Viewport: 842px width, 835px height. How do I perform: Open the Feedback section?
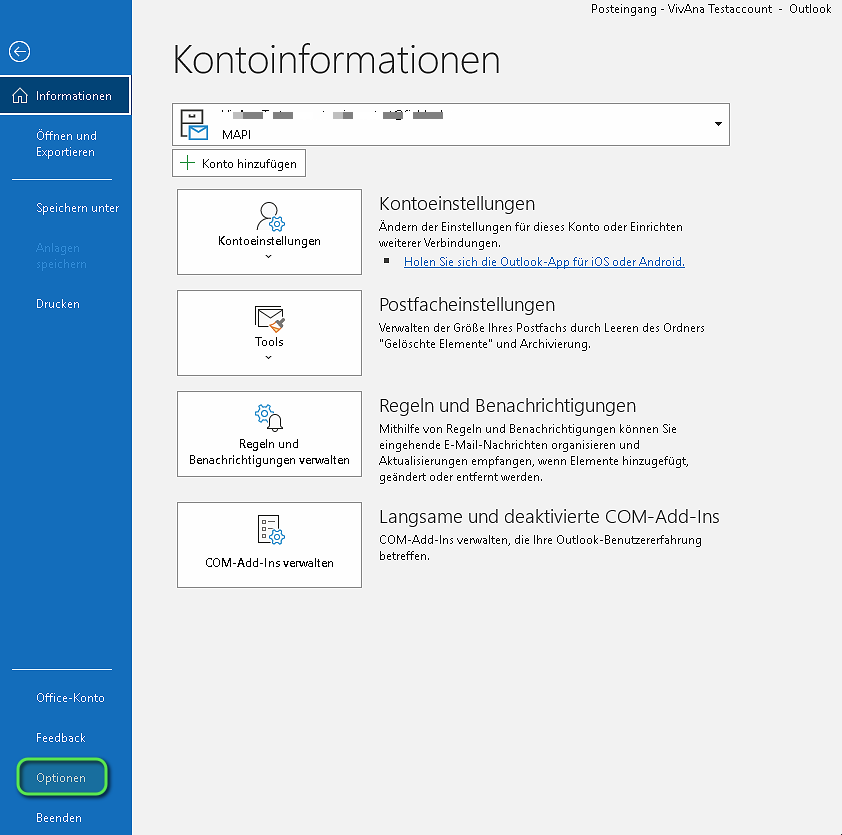pyautogui.click(x=61, y=738)
